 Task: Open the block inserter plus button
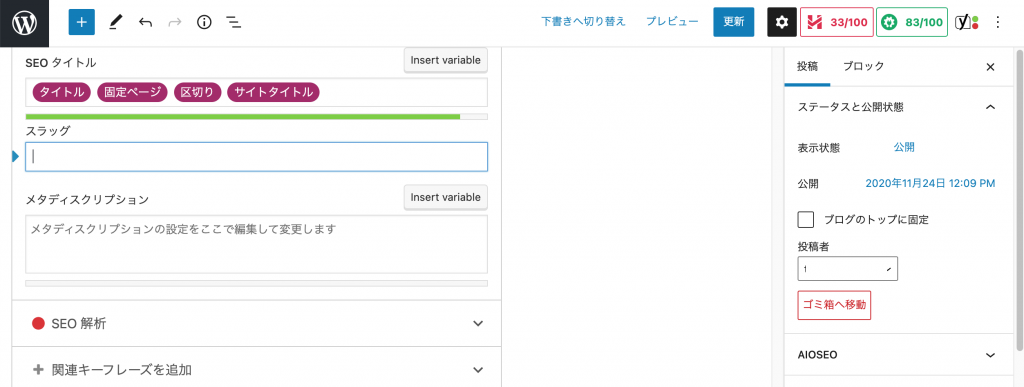tap(82, 22)
